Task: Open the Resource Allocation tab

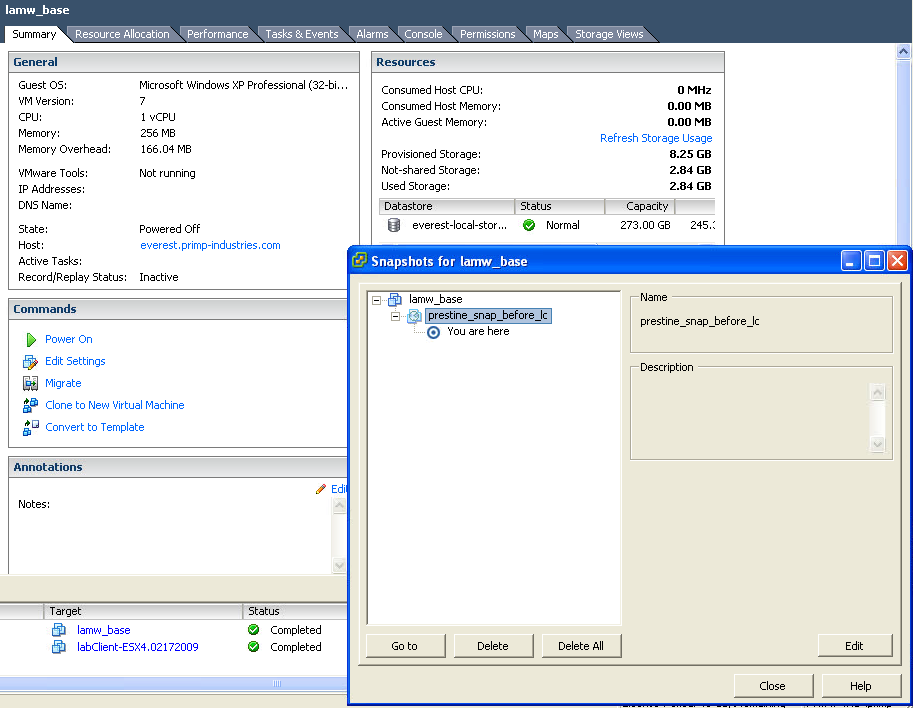Action: click(122, 34)
